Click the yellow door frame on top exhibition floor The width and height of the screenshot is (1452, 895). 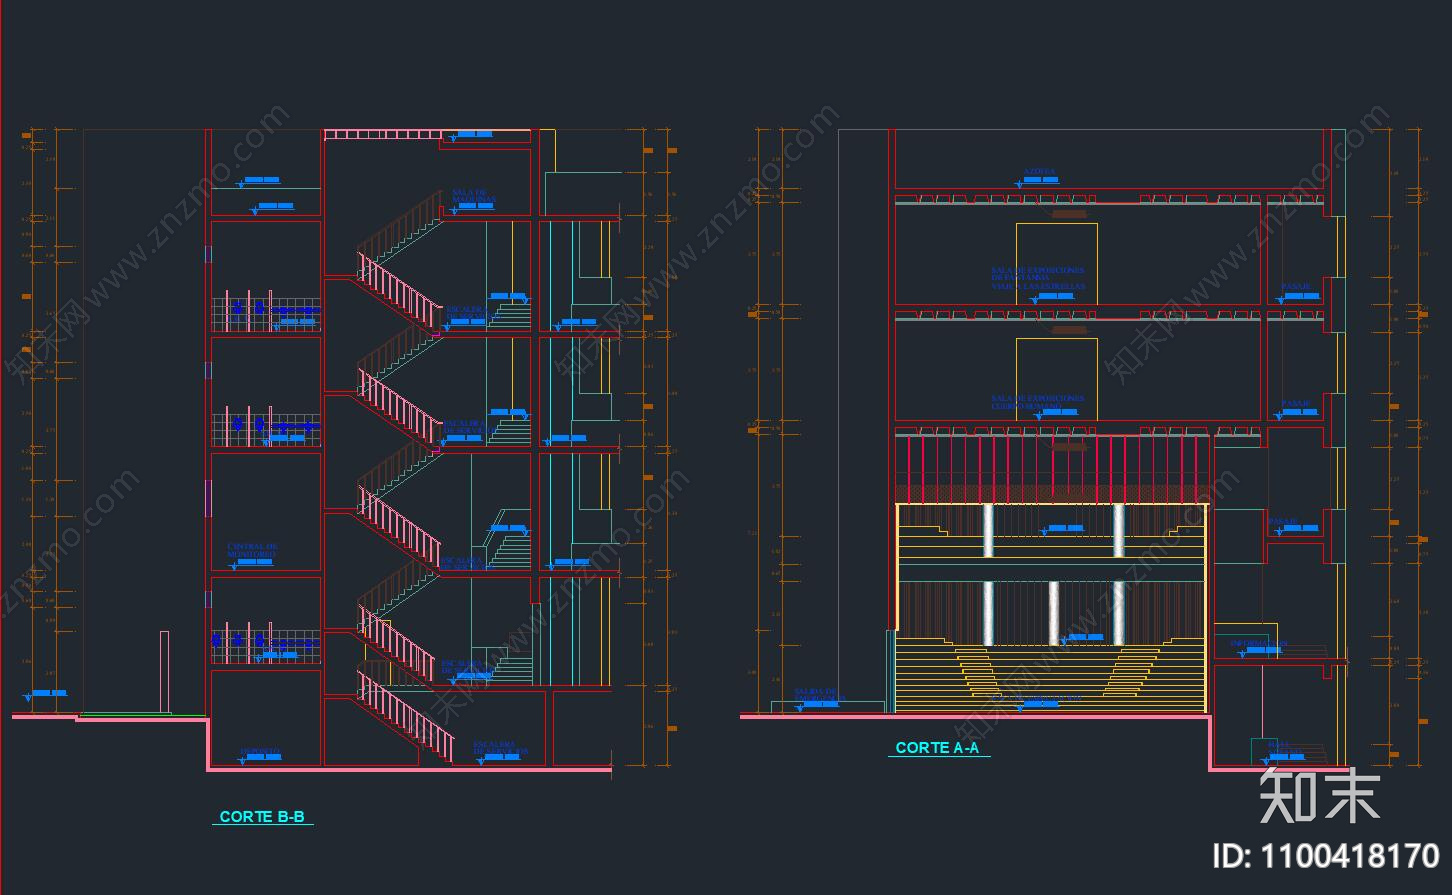[x=1057, y=264]
